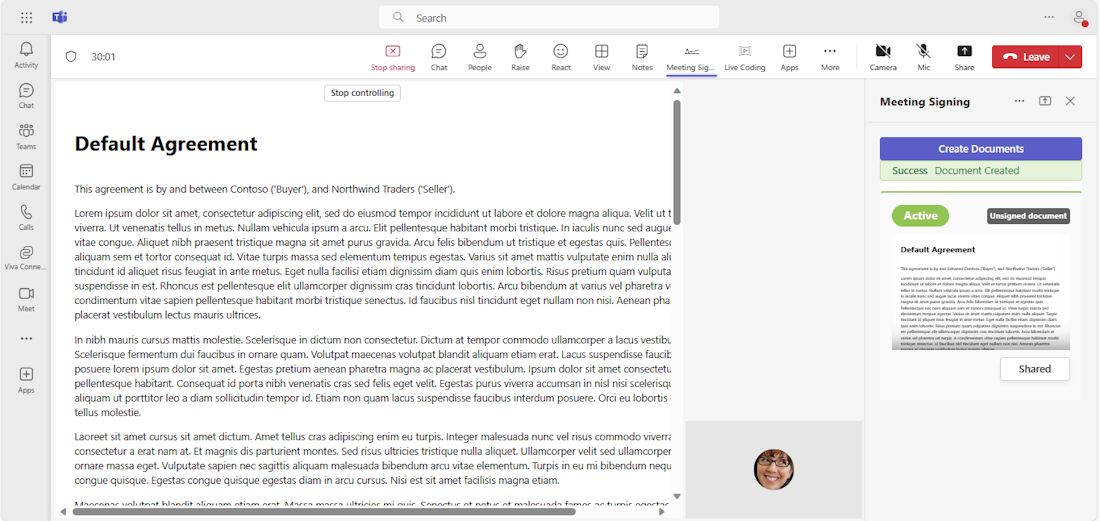
Task: Open More meeting actions
Action: click(830, 57)
